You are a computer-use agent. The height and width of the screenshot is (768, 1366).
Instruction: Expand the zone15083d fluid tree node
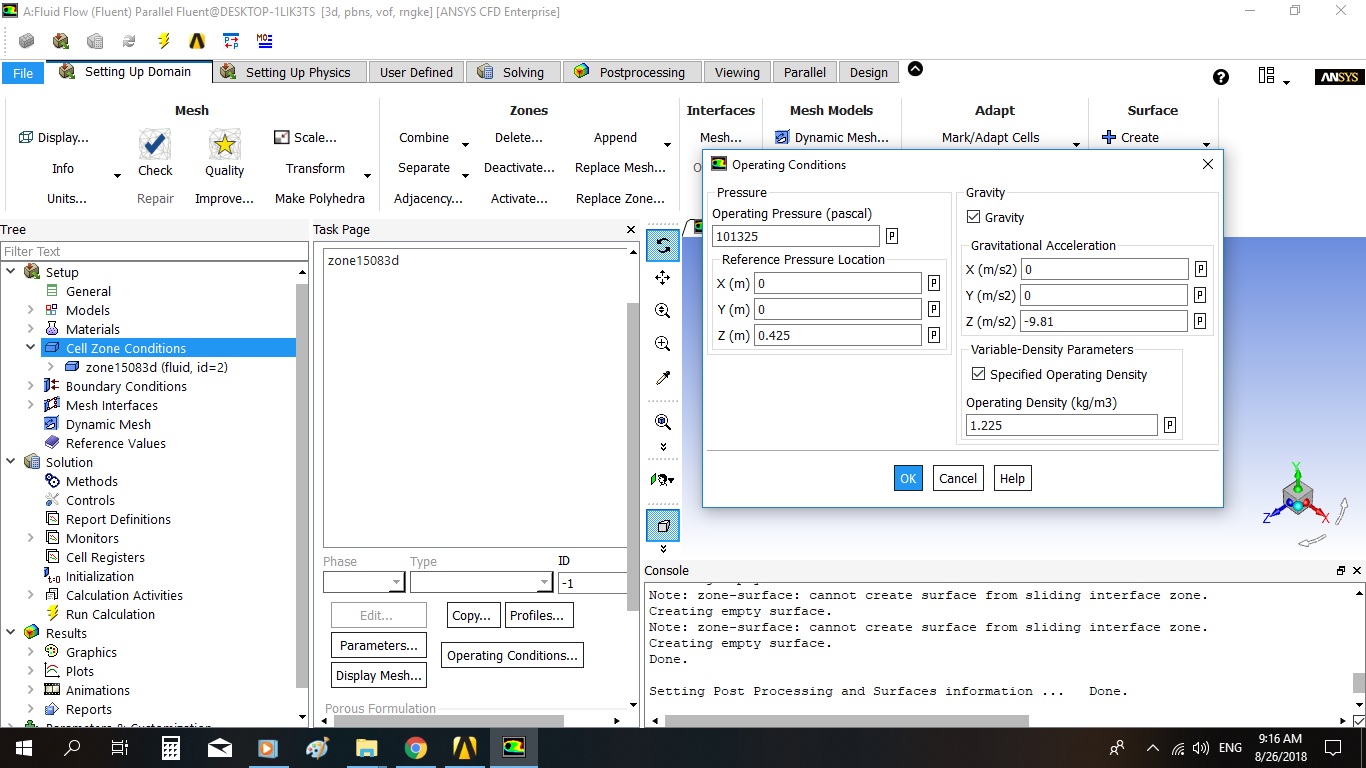[x=50, y=367]
